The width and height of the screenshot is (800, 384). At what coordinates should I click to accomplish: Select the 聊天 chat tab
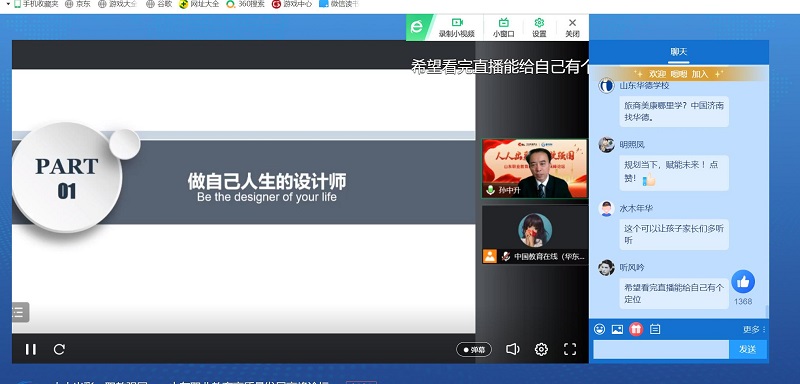coord(679,52)
